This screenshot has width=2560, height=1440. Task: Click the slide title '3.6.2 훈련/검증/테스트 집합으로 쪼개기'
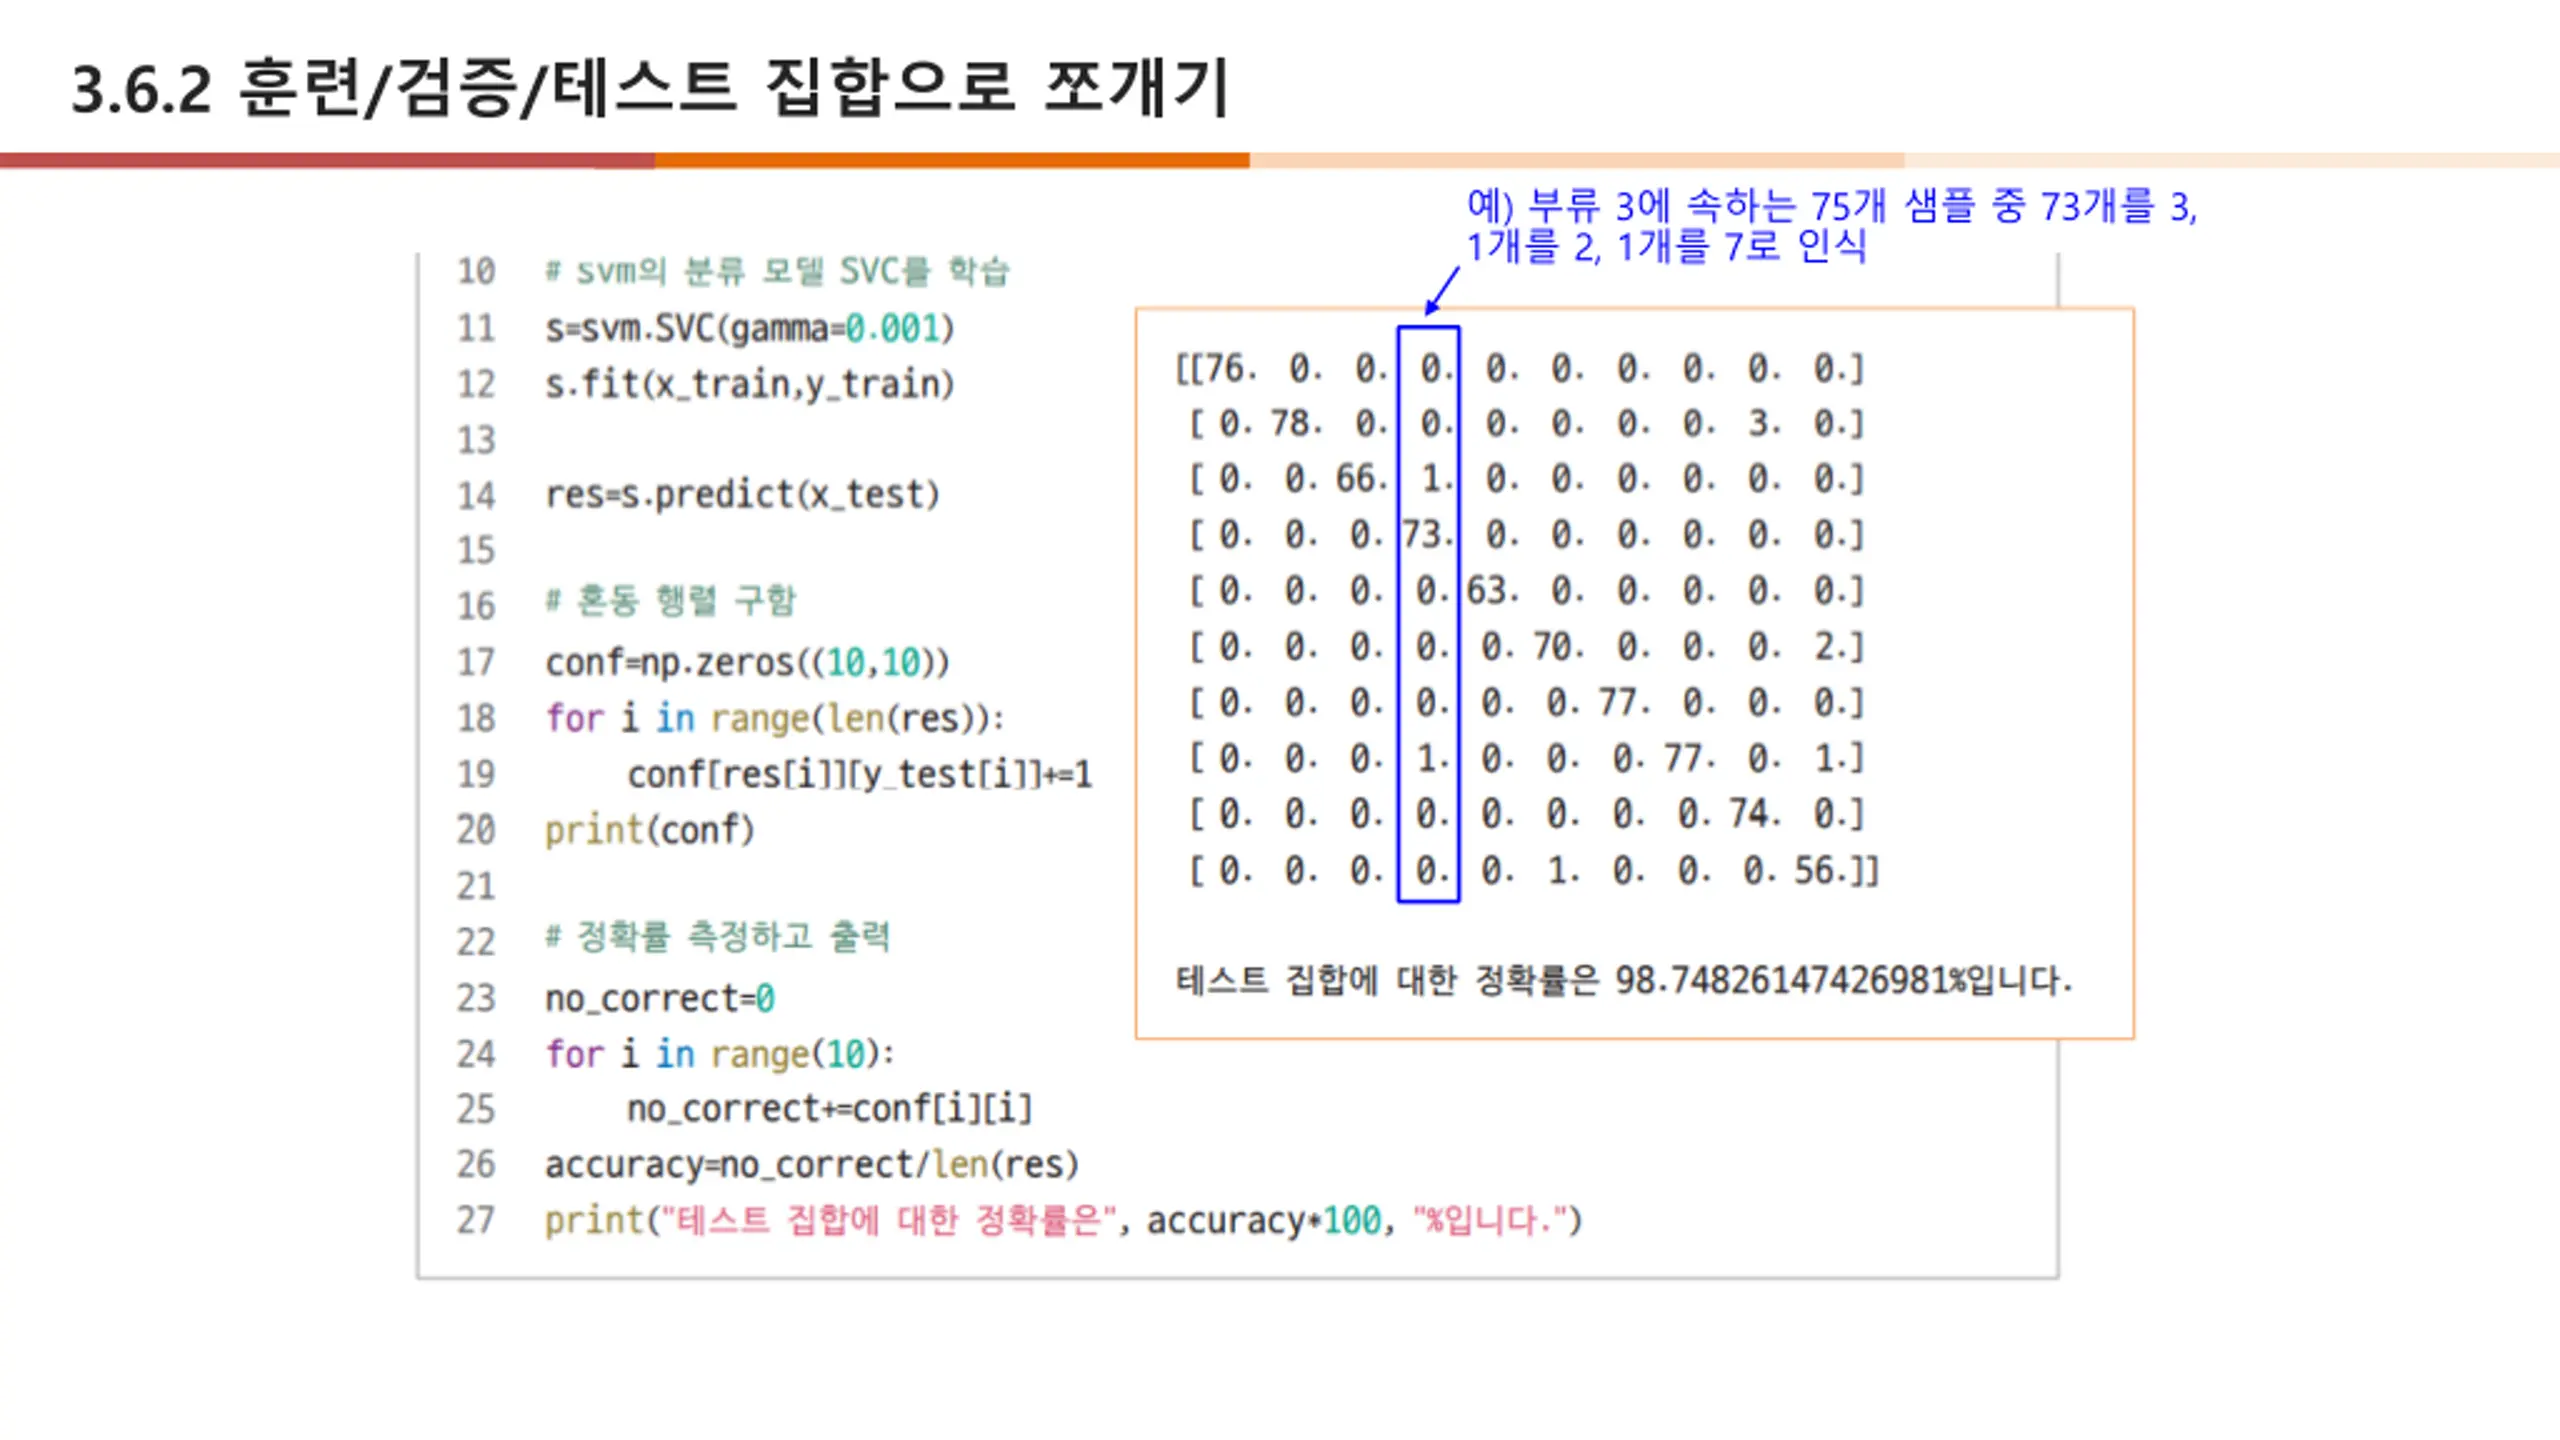coord(650,88)
